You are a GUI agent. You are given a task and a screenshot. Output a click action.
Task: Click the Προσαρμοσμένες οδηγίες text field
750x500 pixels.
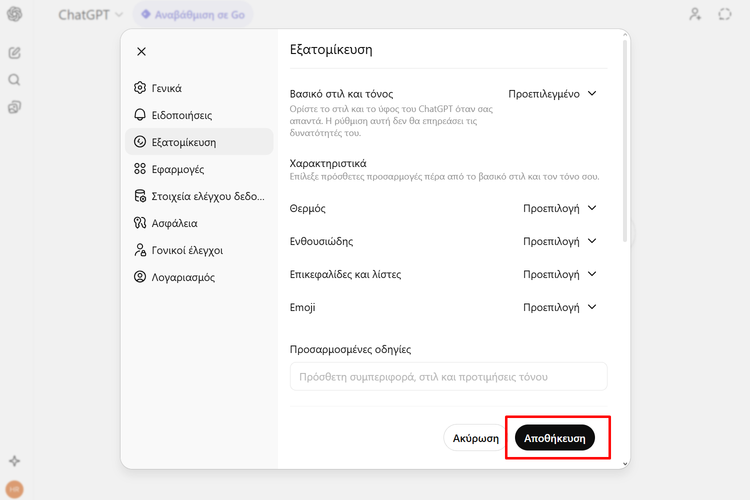[x=448, y=377]
